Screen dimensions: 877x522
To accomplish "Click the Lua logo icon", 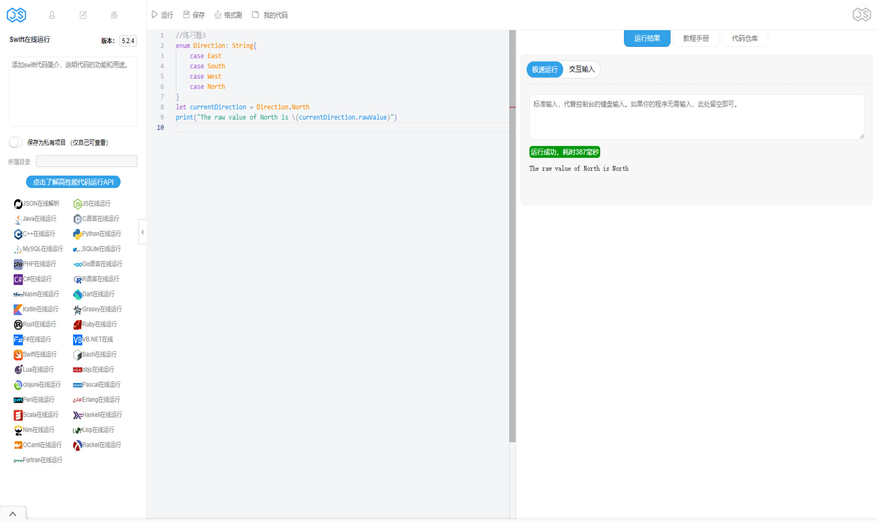I will [18, 370].
